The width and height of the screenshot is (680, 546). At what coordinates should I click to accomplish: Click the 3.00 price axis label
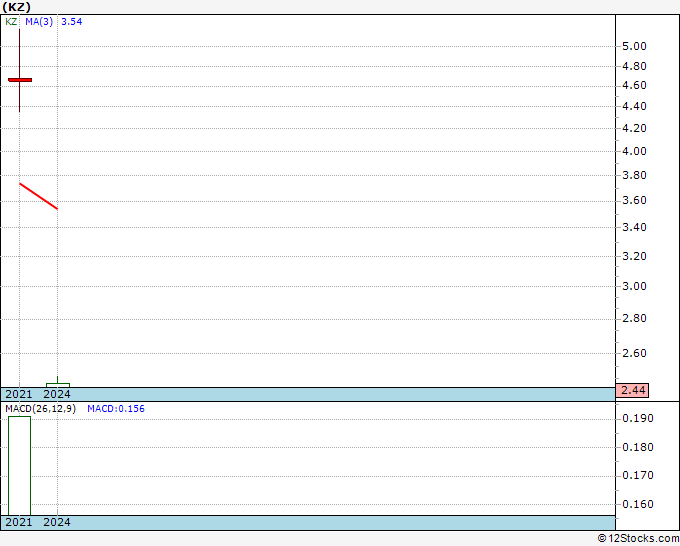(634, 286)
